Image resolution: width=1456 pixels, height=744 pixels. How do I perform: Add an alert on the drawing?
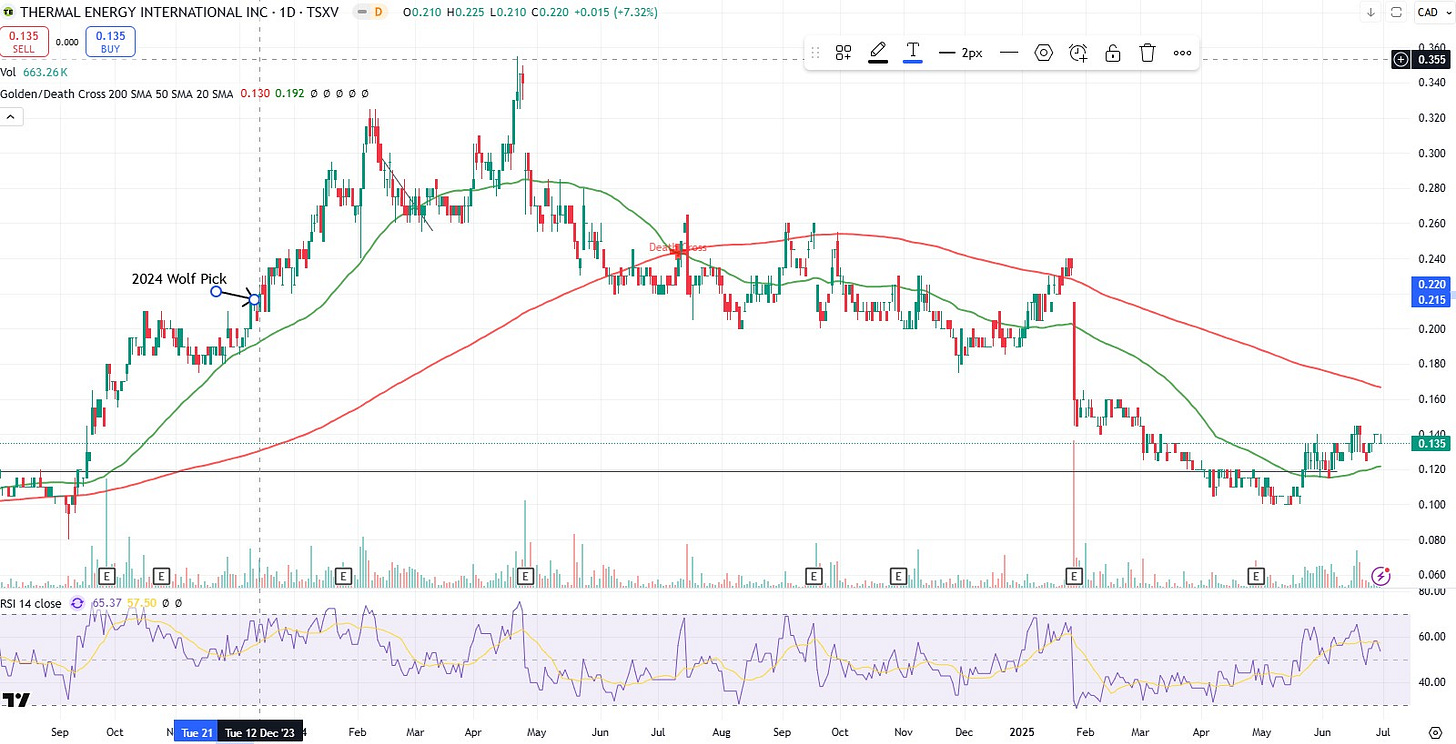coord(1078,53)
